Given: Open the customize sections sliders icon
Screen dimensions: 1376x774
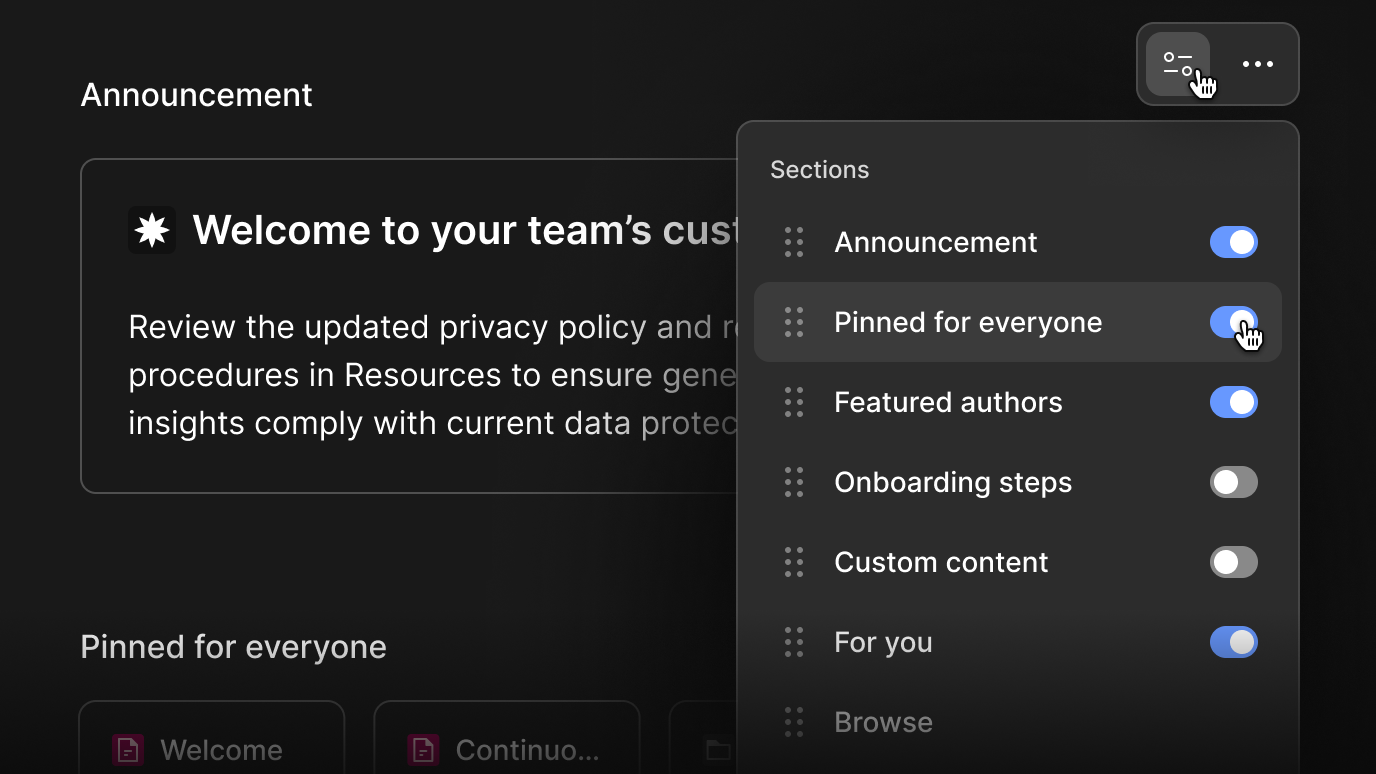Looking at the screenshot, I should click(1178, 64).
